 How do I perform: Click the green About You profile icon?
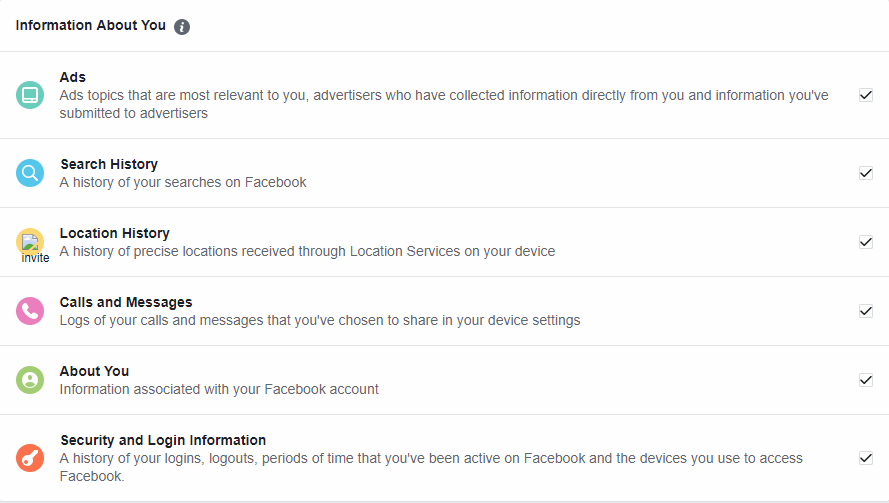click(30, 380)
